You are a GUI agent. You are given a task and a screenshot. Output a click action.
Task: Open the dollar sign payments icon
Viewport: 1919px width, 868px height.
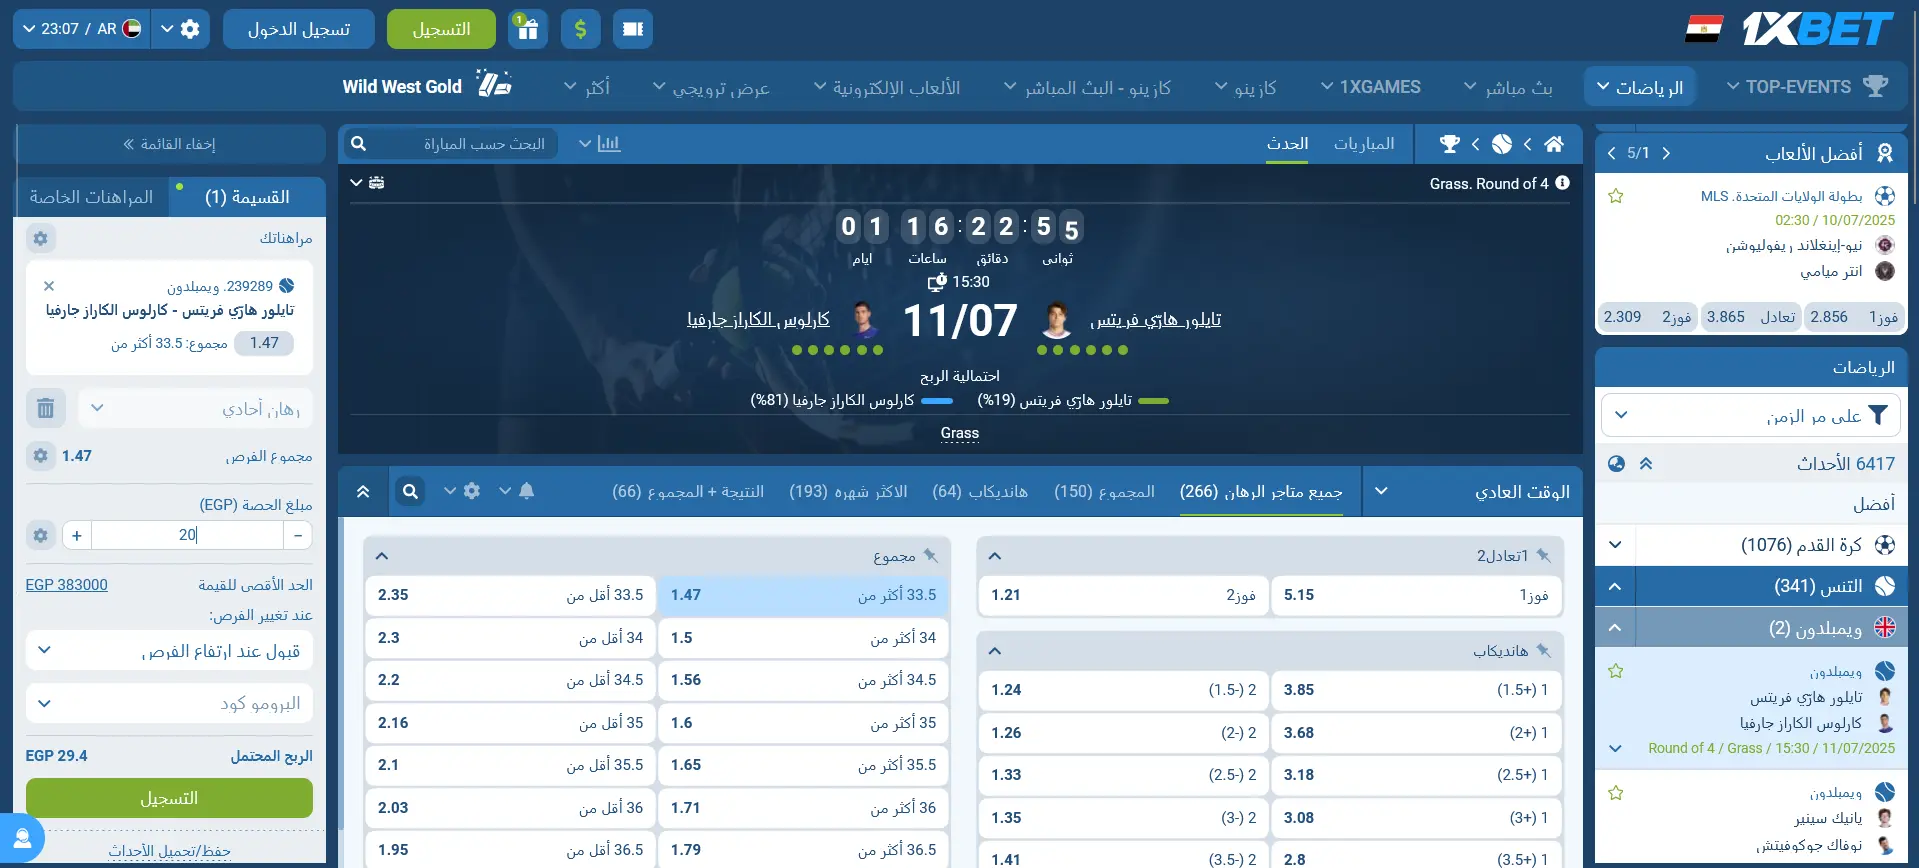(580, 29)
